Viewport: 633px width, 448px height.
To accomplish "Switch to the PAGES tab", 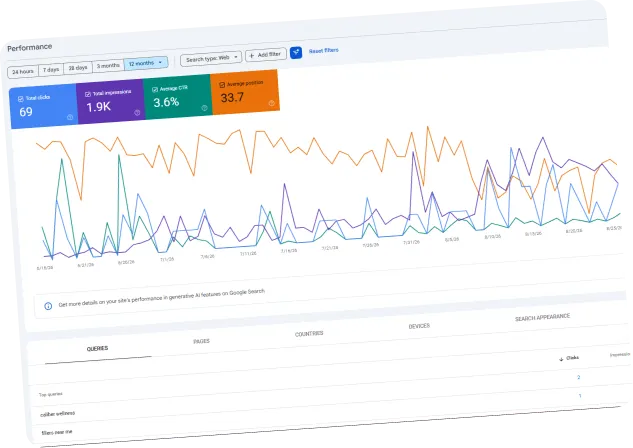I will point(201,341).
